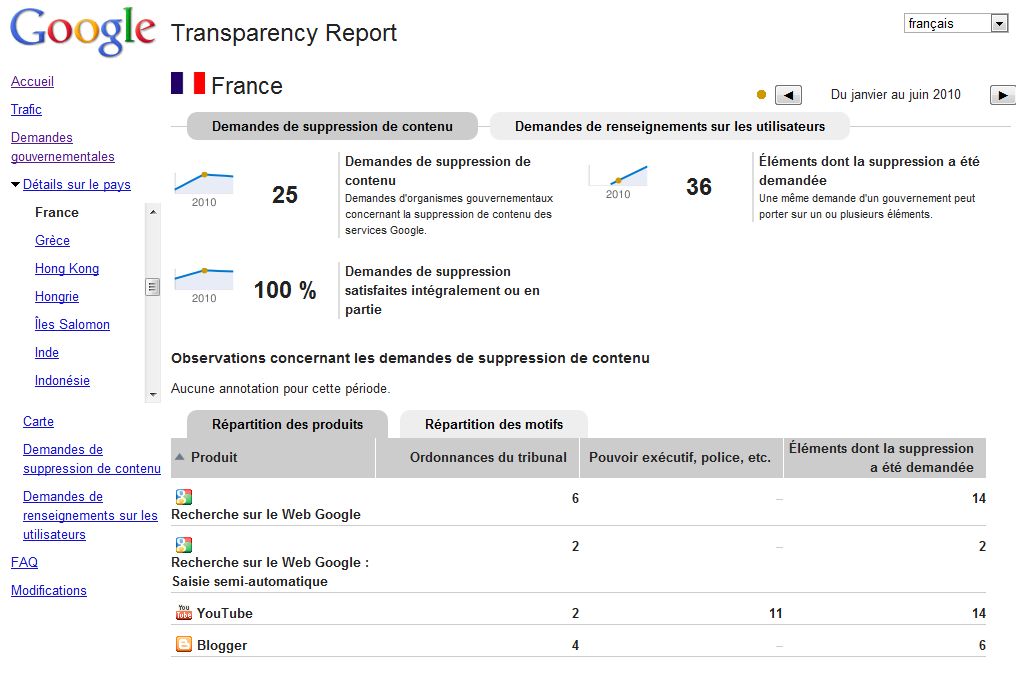Screen dimensions: 1018x673
Task: Click YouTube's executive value 11
Action: pos(776,613)
